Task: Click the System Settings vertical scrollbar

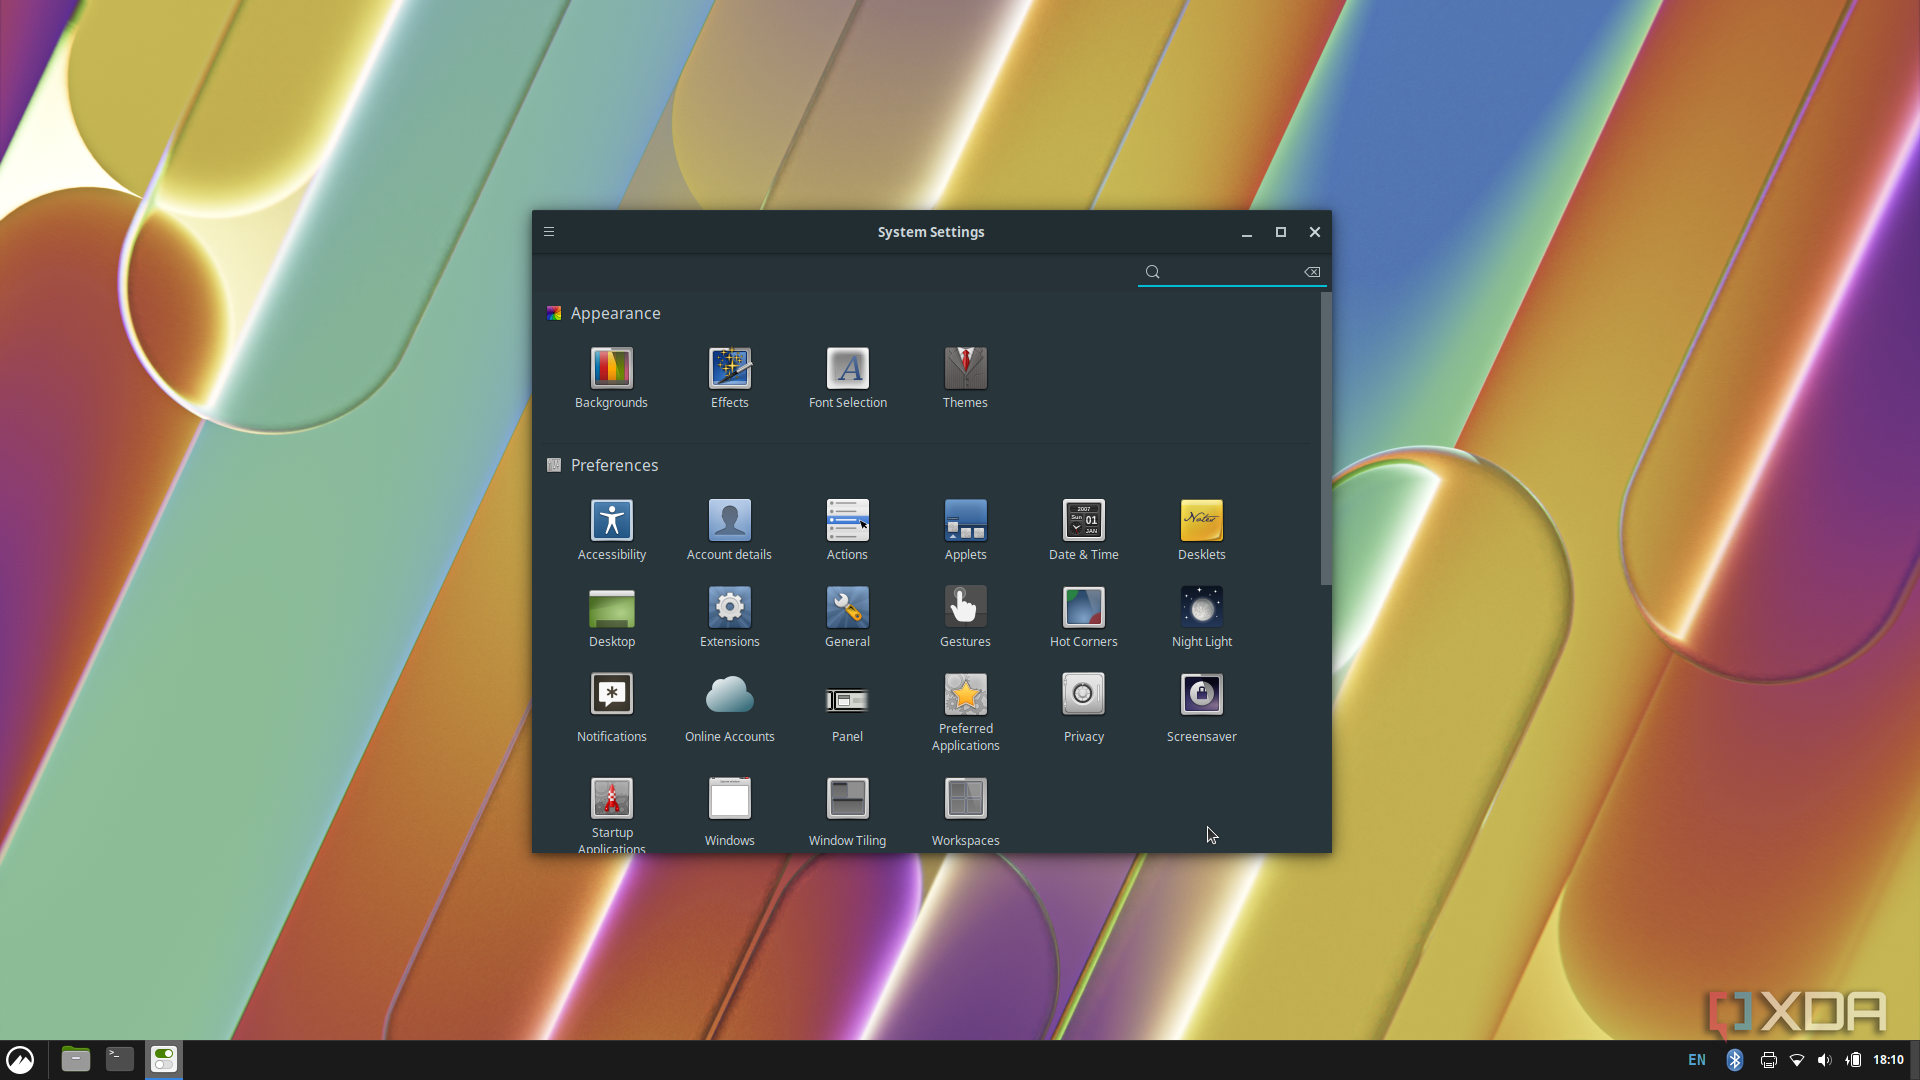Action: tap(1326, 438)
